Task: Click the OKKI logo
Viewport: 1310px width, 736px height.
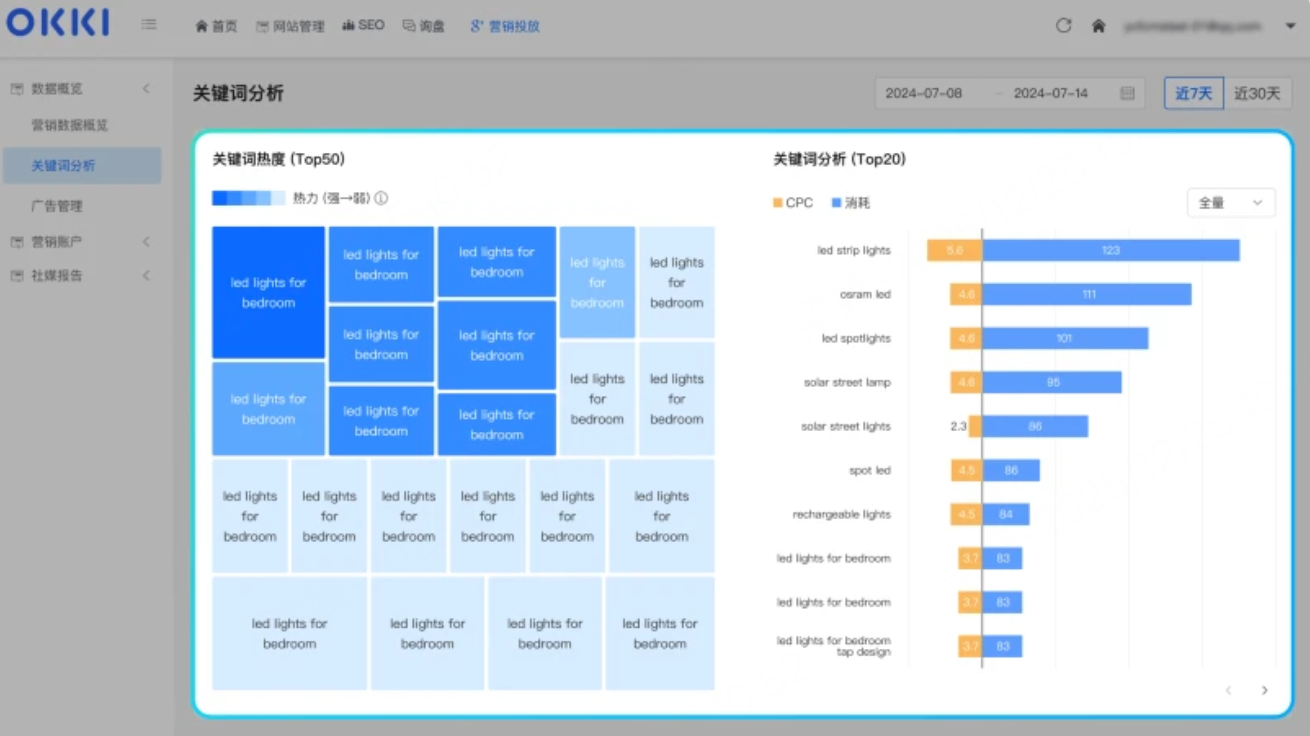Action: [58, 24]
